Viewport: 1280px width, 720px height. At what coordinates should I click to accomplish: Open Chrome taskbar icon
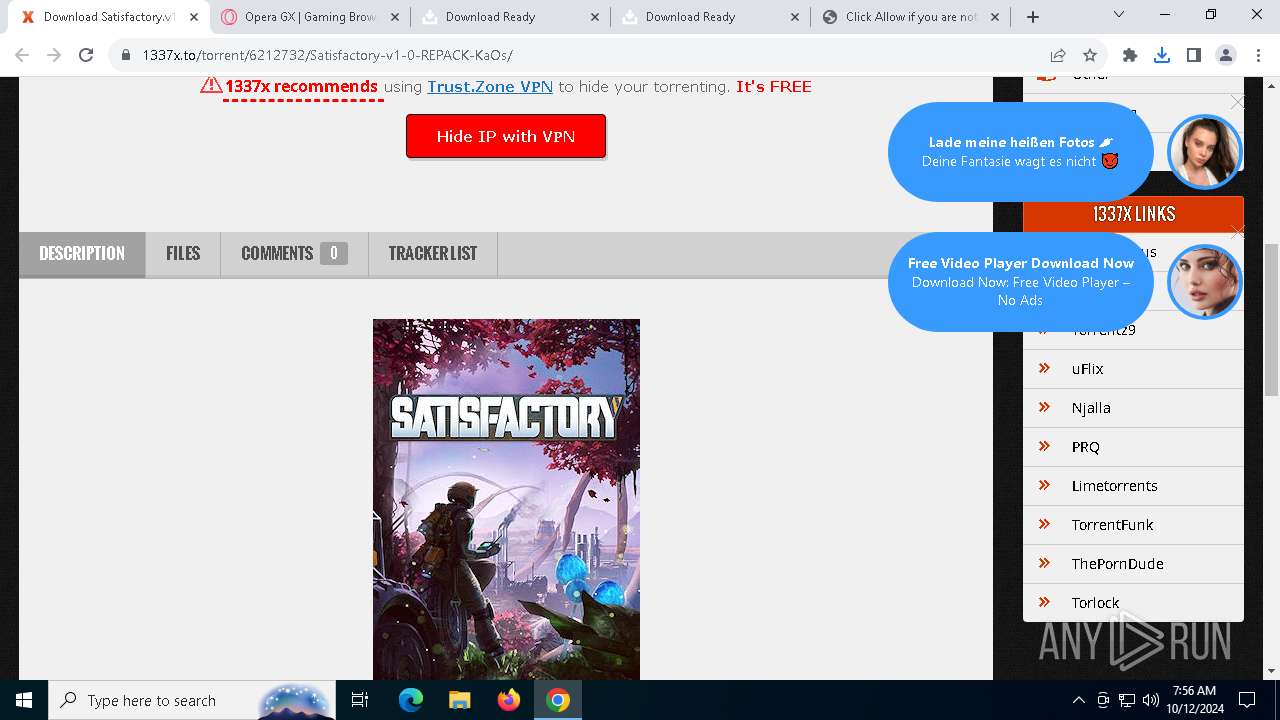558,700
